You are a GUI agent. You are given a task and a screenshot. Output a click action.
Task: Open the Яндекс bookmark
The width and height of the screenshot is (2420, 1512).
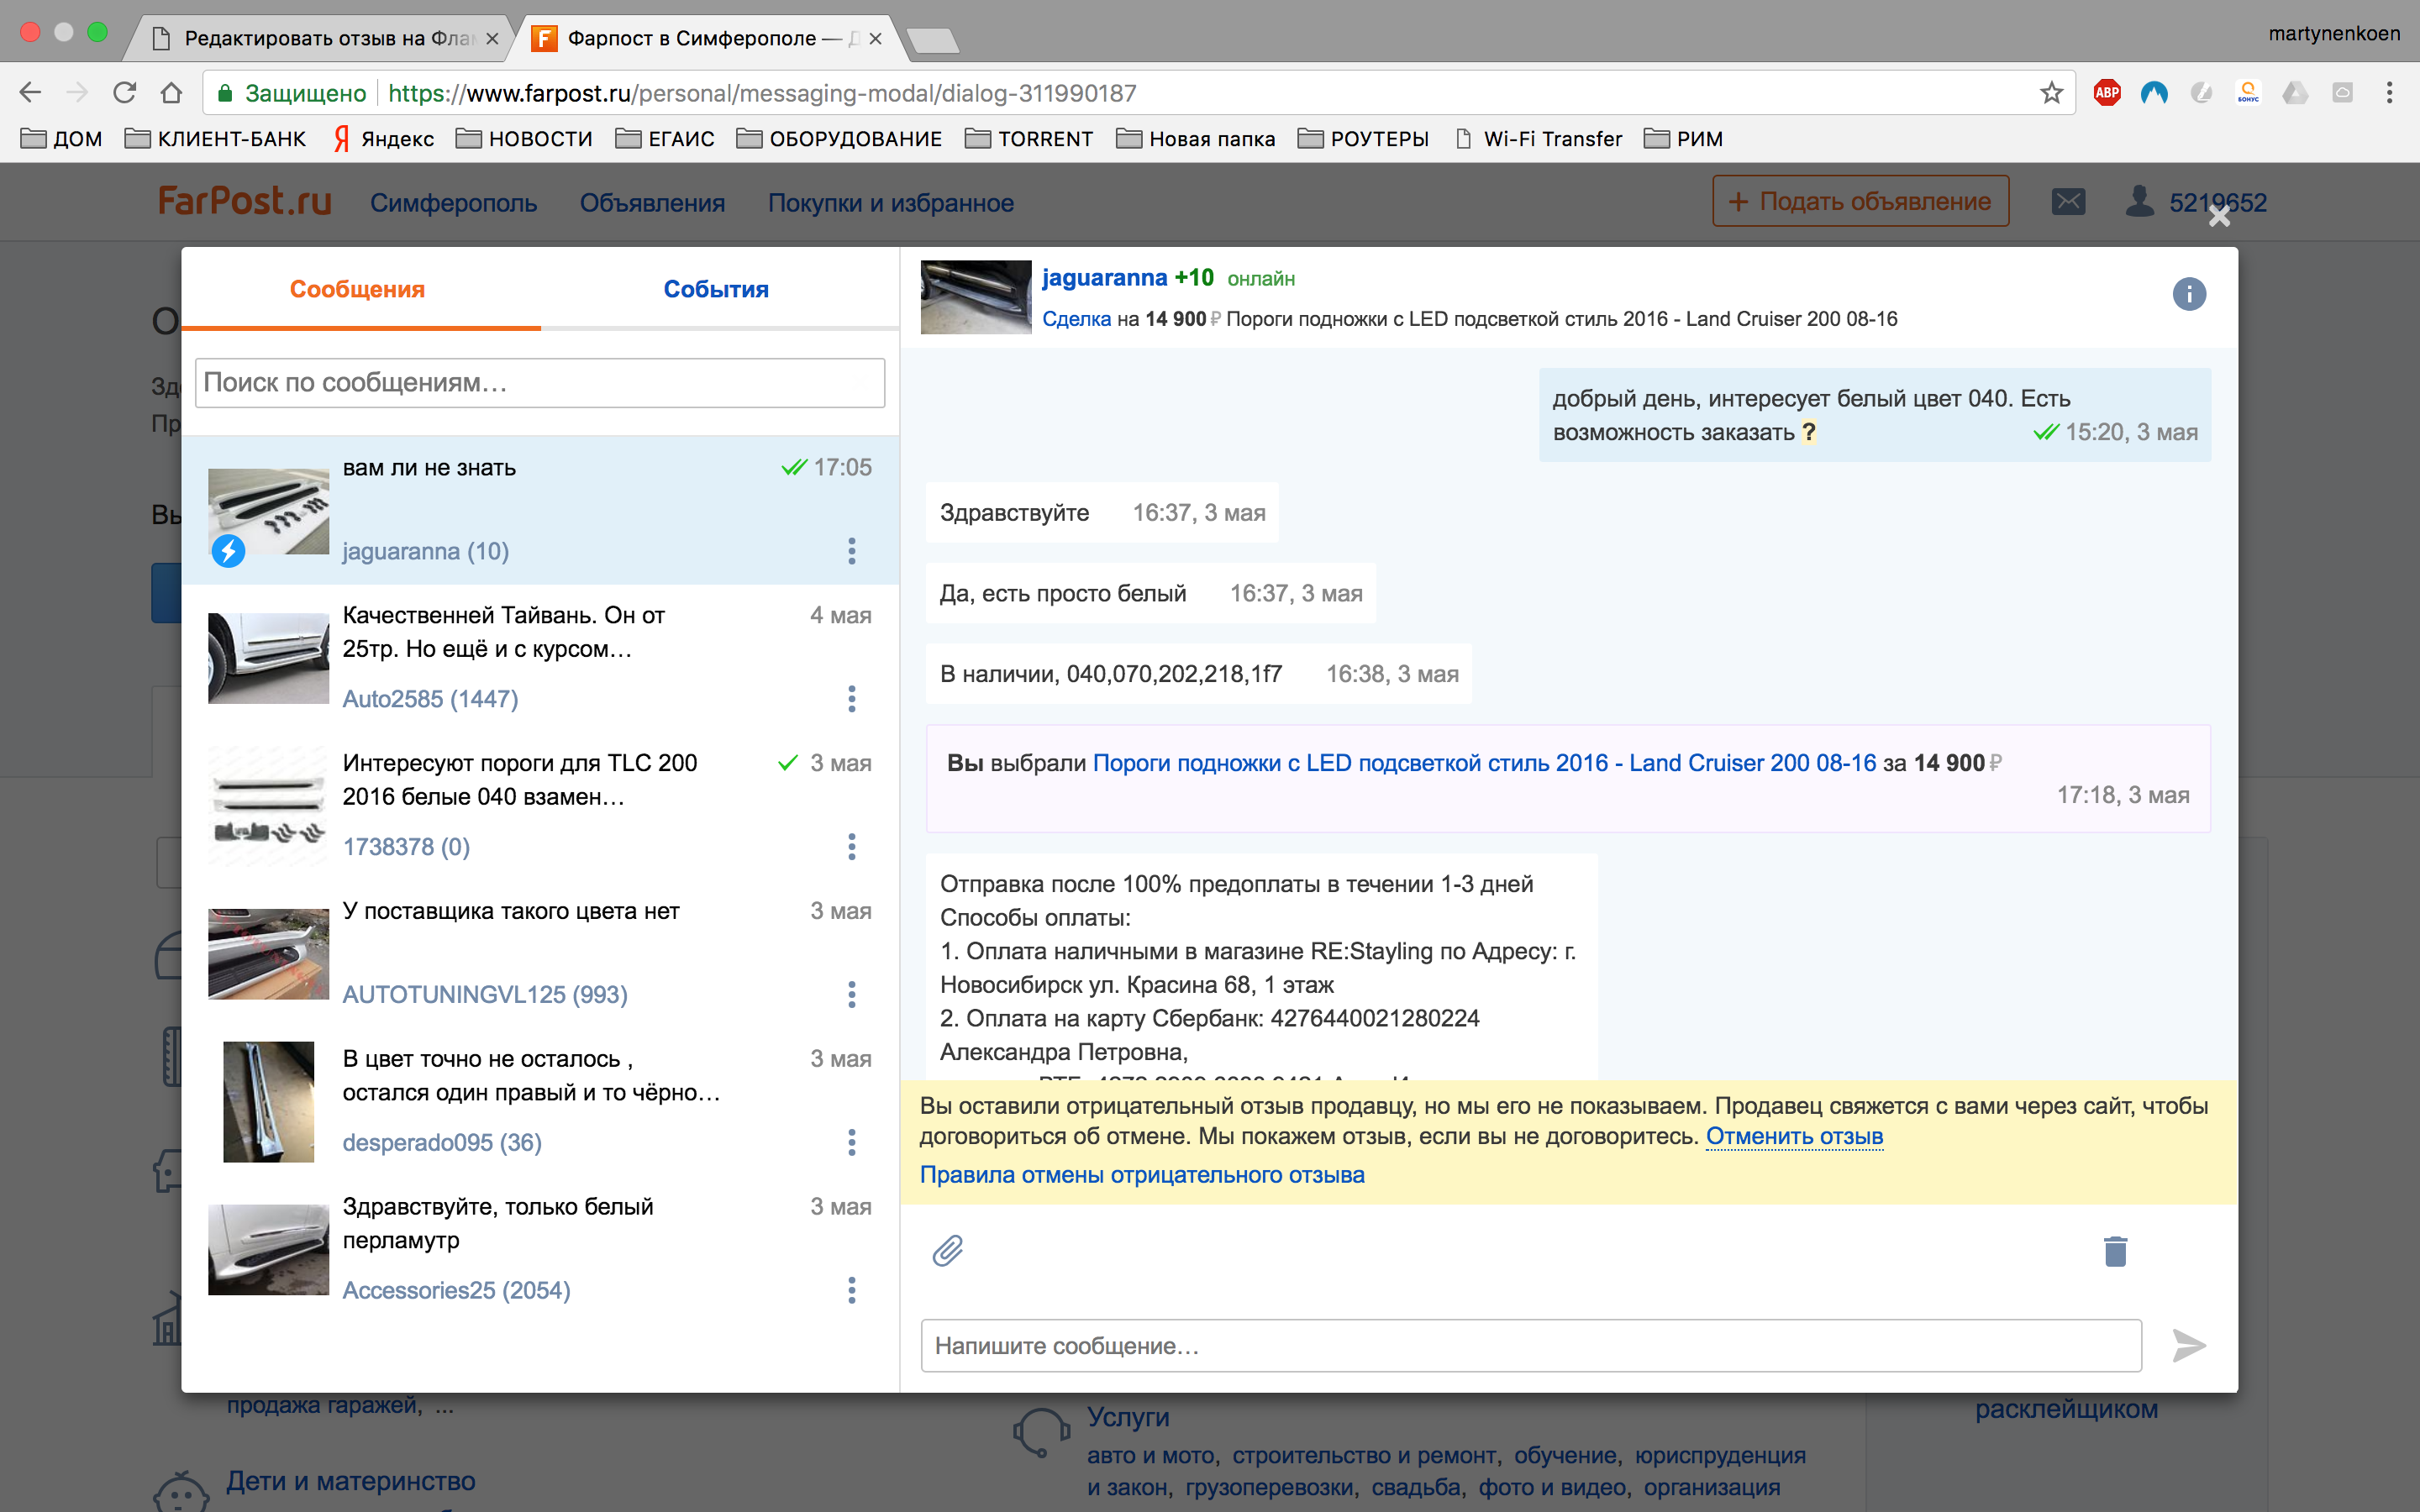click(x=384, y=139)
